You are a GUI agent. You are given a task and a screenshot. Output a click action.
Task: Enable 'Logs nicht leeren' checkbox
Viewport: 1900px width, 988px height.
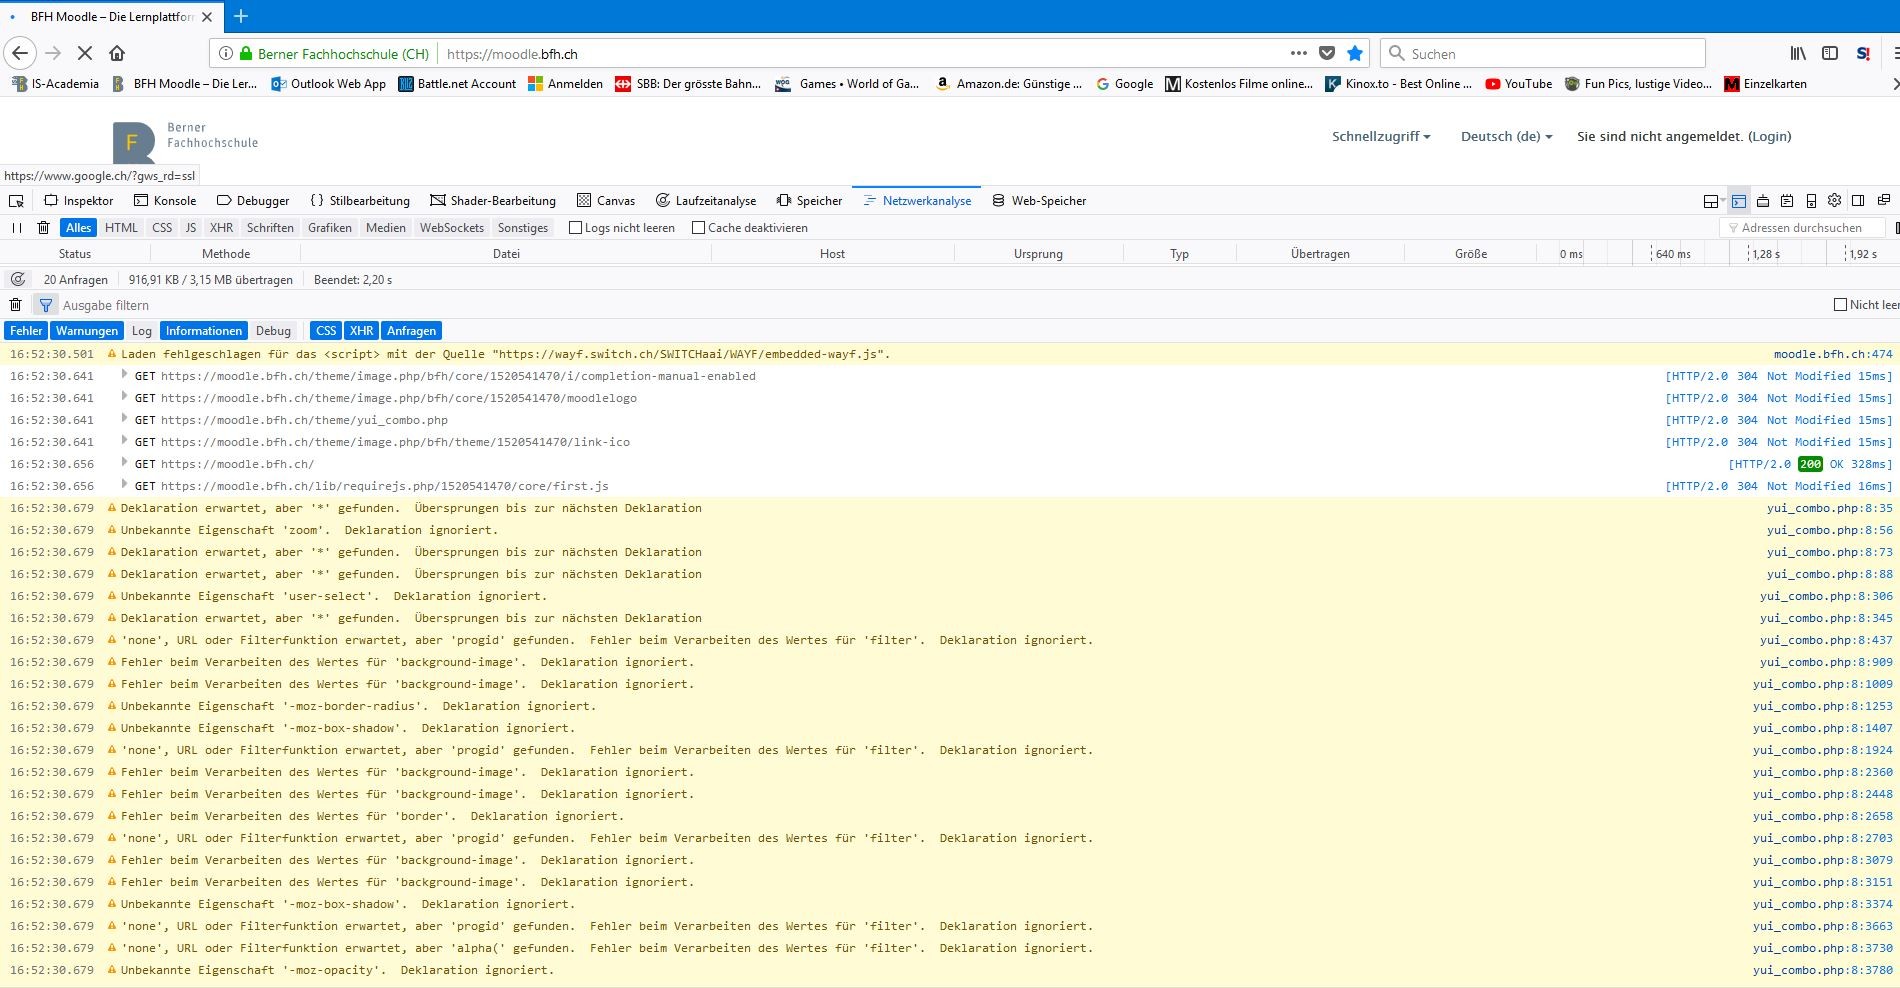(x=575, y=228)
